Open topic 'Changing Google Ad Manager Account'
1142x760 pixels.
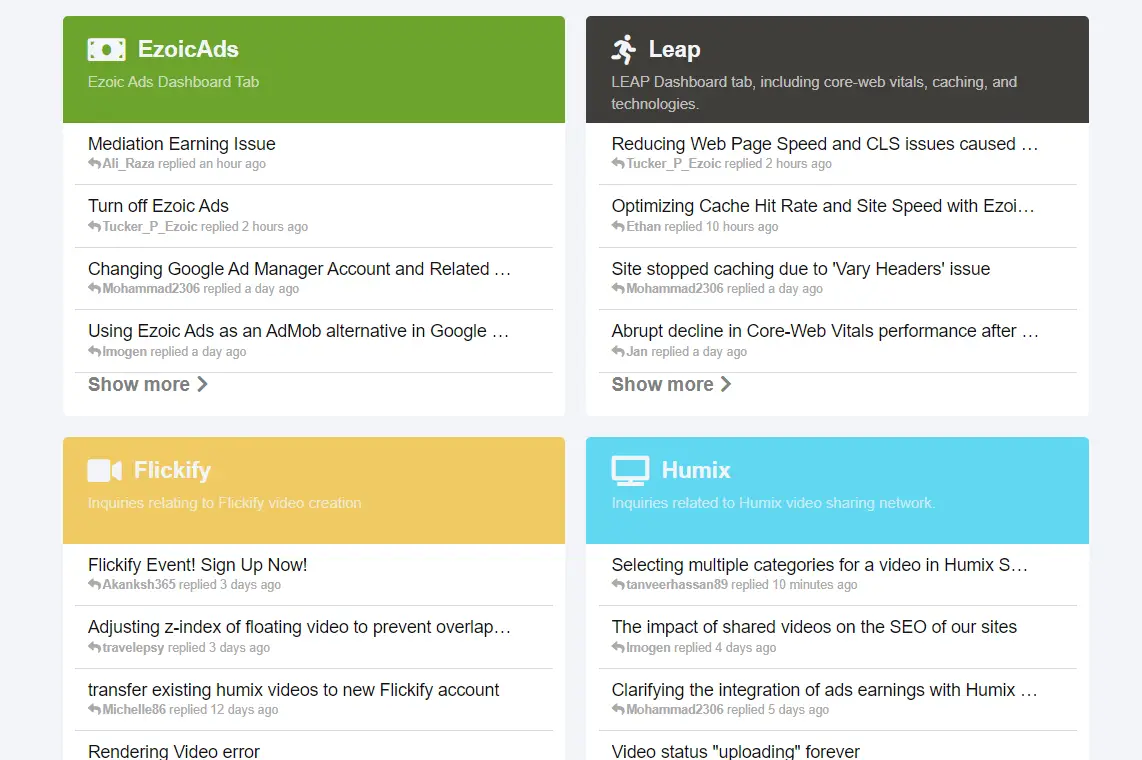299,269
